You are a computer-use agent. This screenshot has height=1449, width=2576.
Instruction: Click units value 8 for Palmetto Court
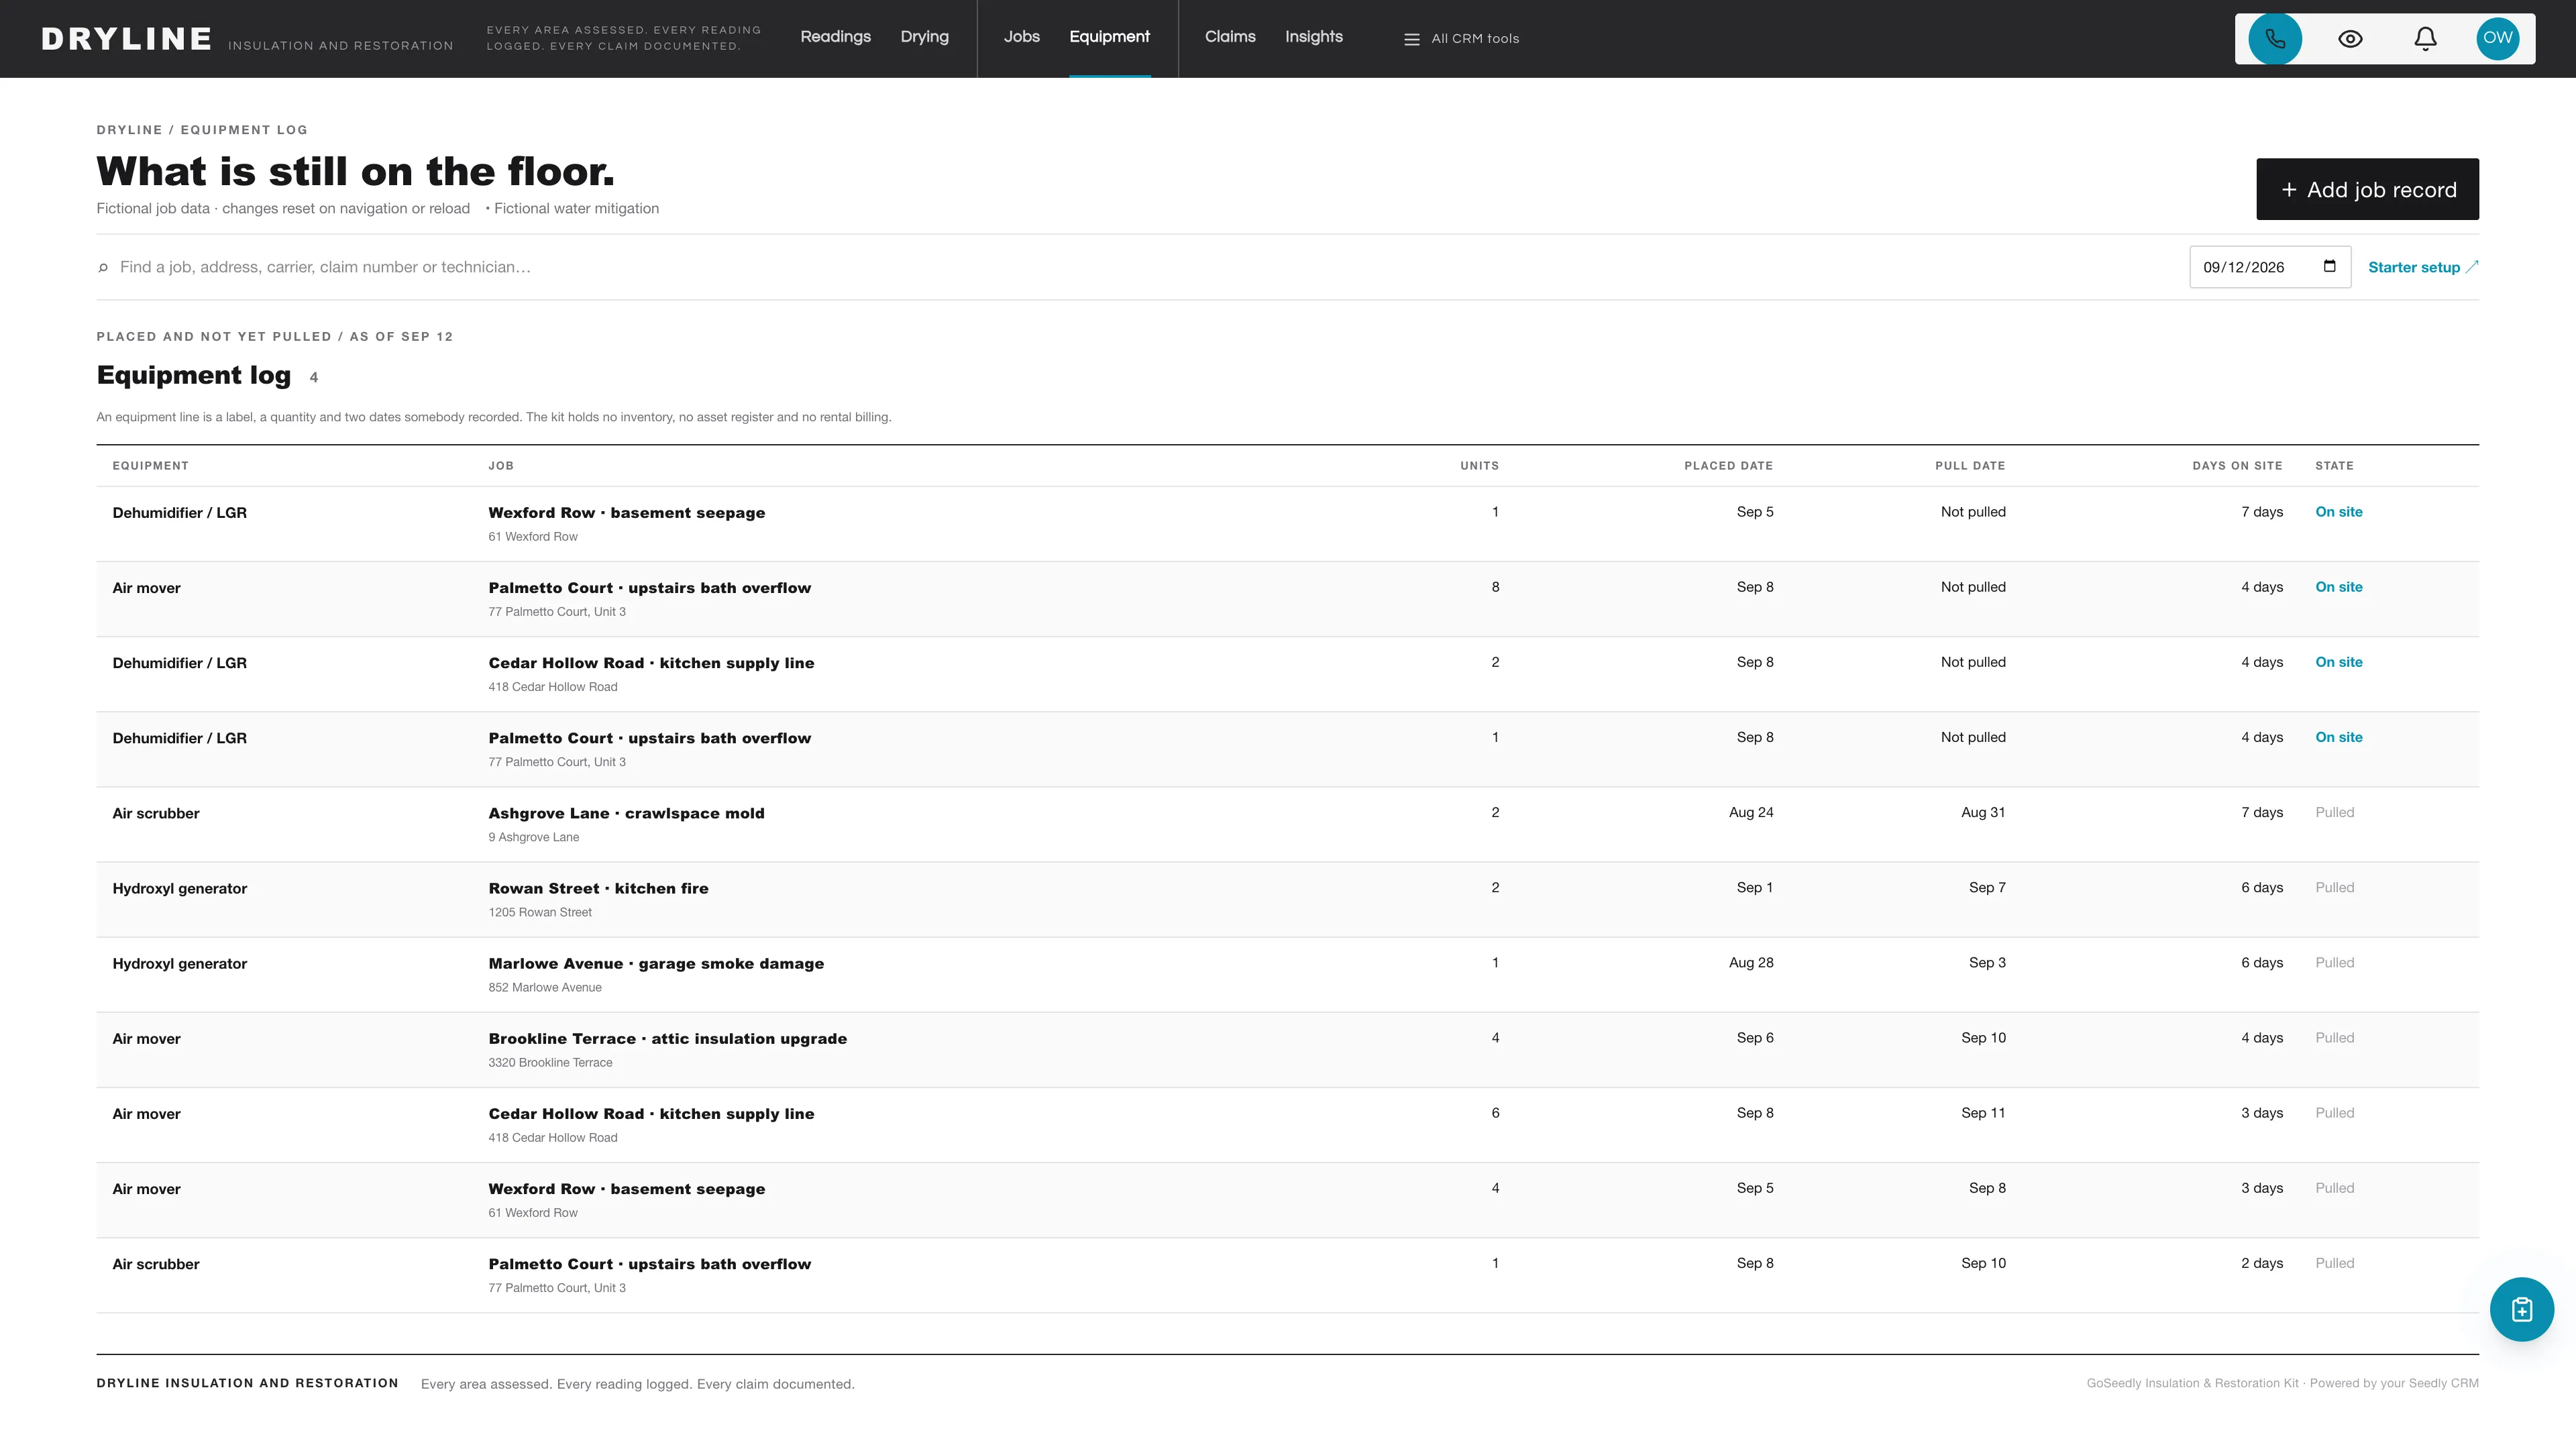pos(1495,587)
